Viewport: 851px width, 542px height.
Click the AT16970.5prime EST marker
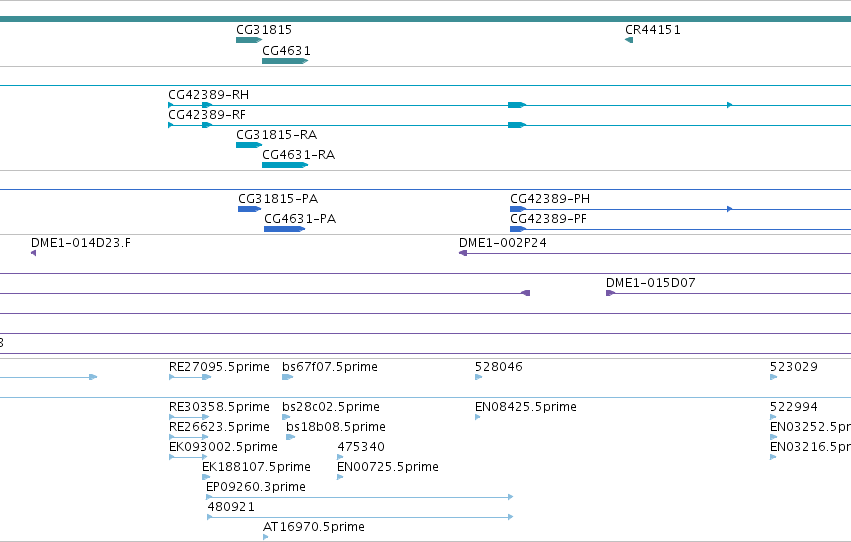tap(265, 537)
